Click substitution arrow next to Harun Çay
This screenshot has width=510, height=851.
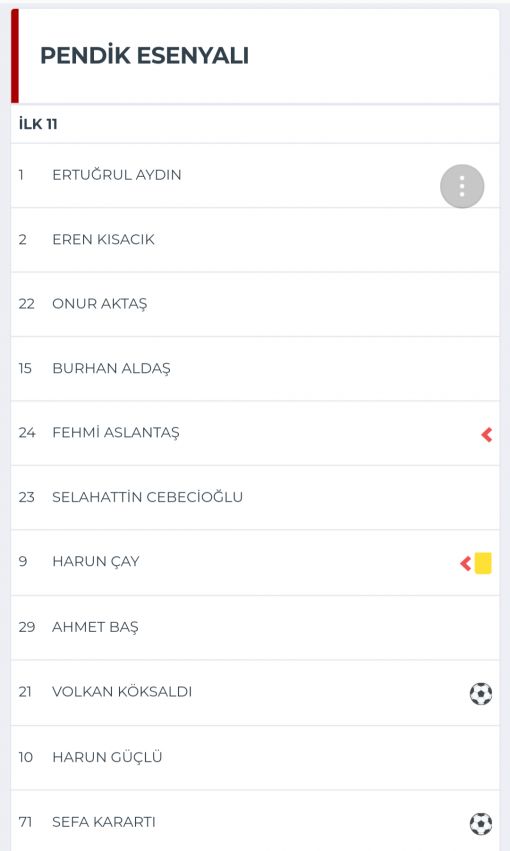[x=466, y=563]
